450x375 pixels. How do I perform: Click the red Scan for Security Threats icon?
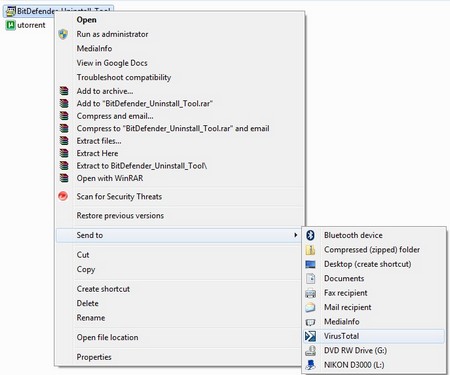coord(63,196)
